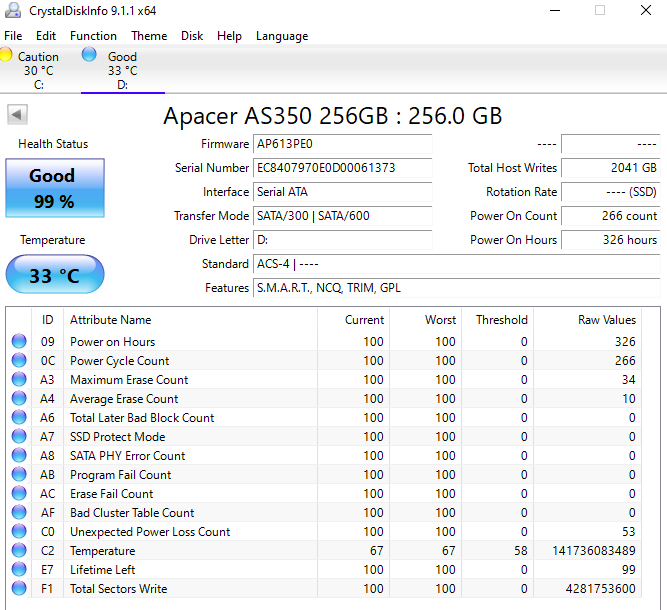The image size is (667, 610).
Task: Open the Help menu
Action: (x=229, y=36)
